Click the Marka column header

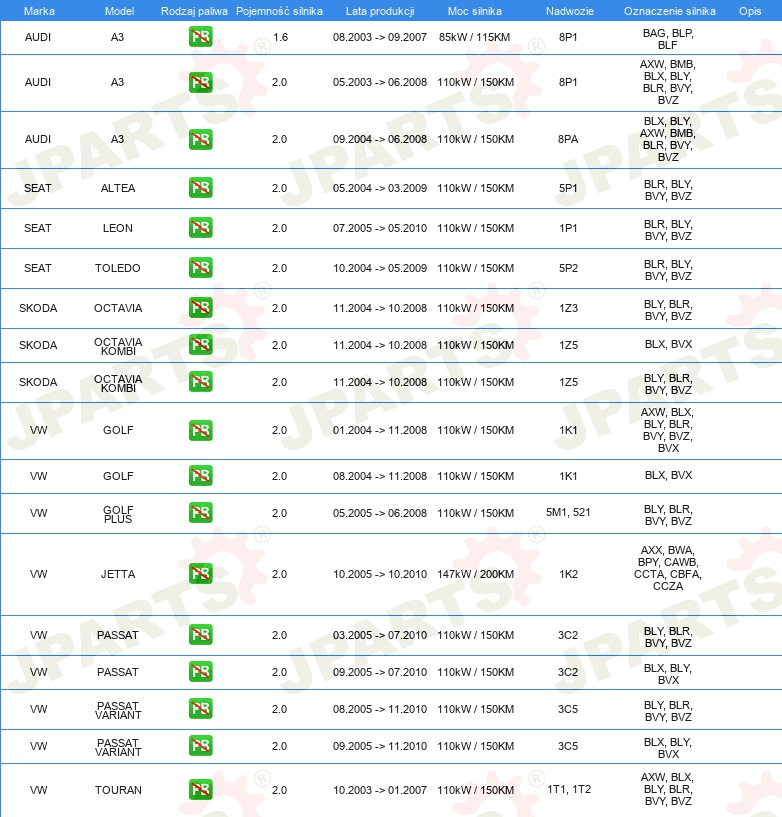(39, 11)
